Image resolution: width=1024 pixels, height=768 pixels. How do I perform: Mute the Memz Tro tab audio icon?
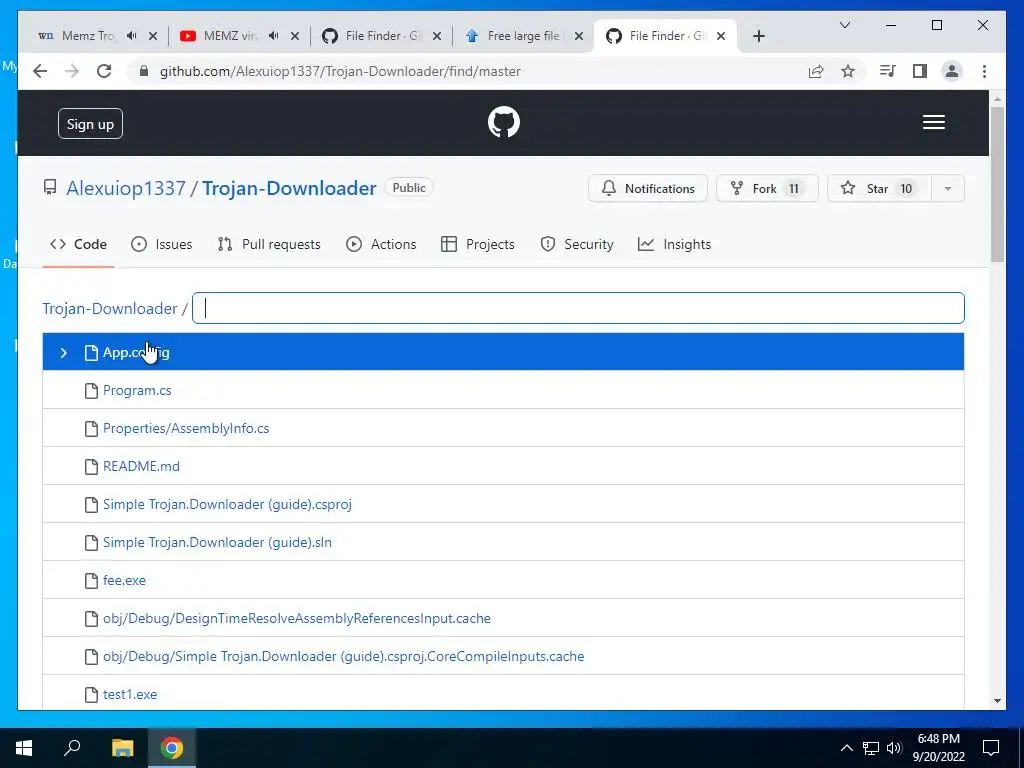pyautogui.click(x=132, y=36)
